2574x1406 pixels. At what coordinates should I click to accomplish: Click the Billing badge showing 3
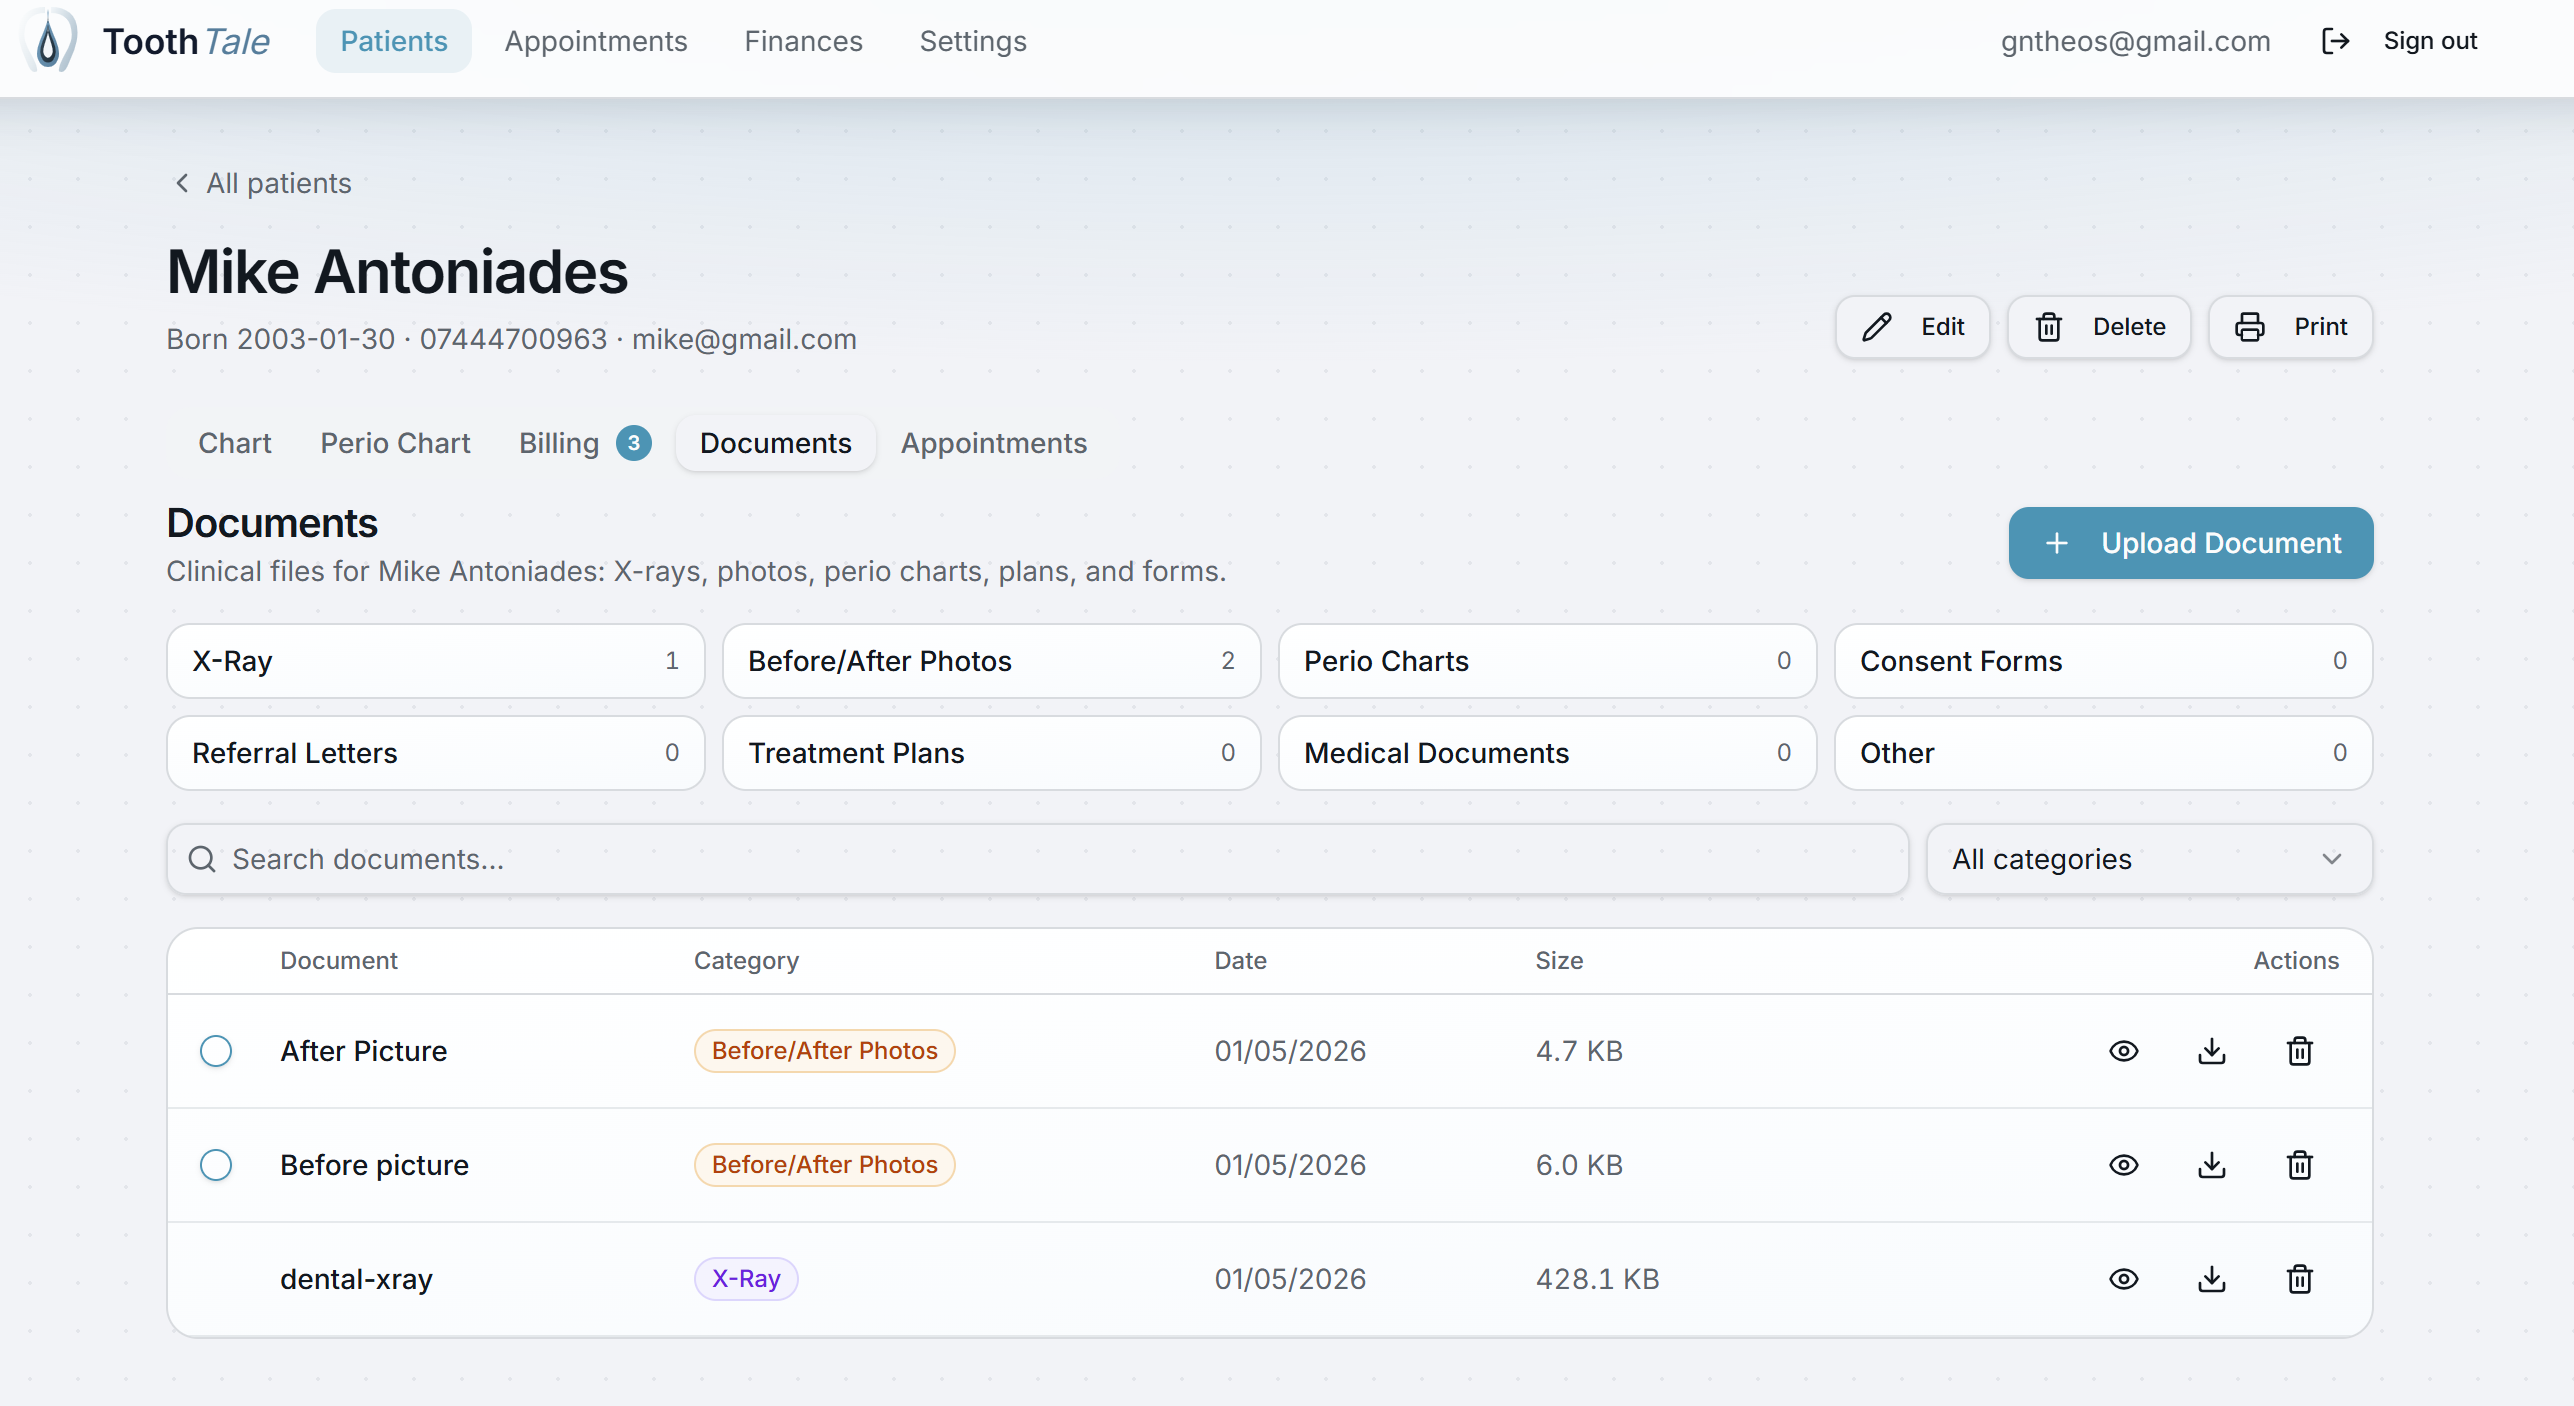pos(633,443)
